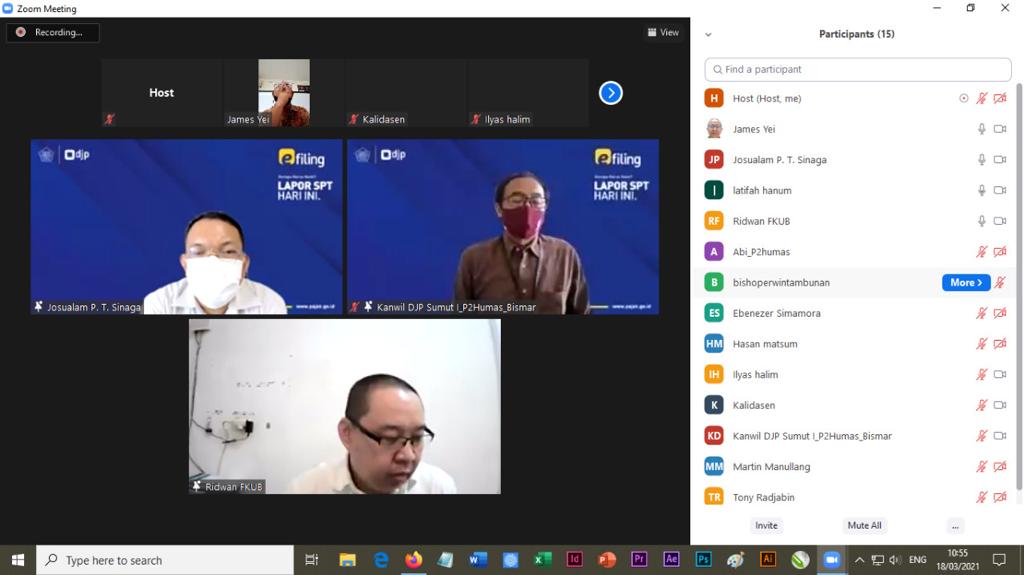The image size is (1024, 575).
Task: Open the More menu for bishoperwintambunan
Action: click(965, 283)
